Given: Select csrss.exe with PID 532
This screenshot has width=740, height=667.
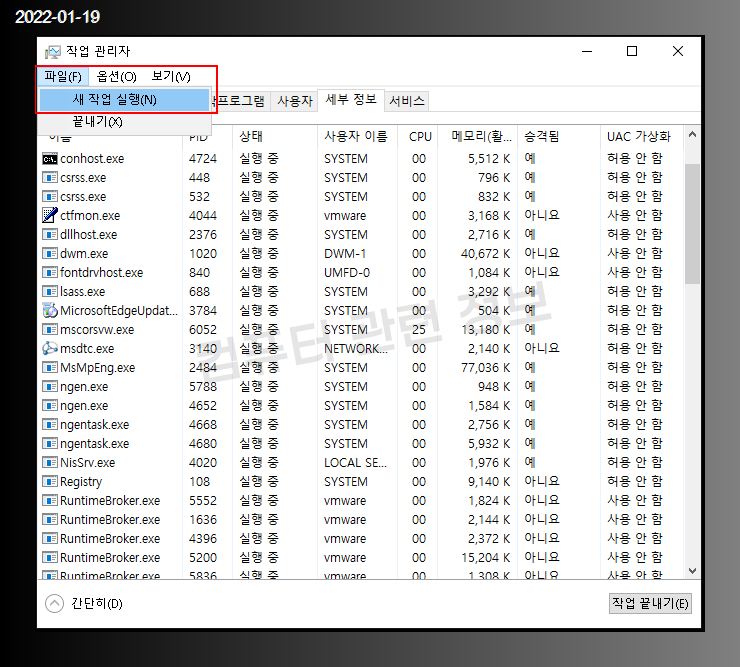Looking at the screenshot, I should (362, 196).
